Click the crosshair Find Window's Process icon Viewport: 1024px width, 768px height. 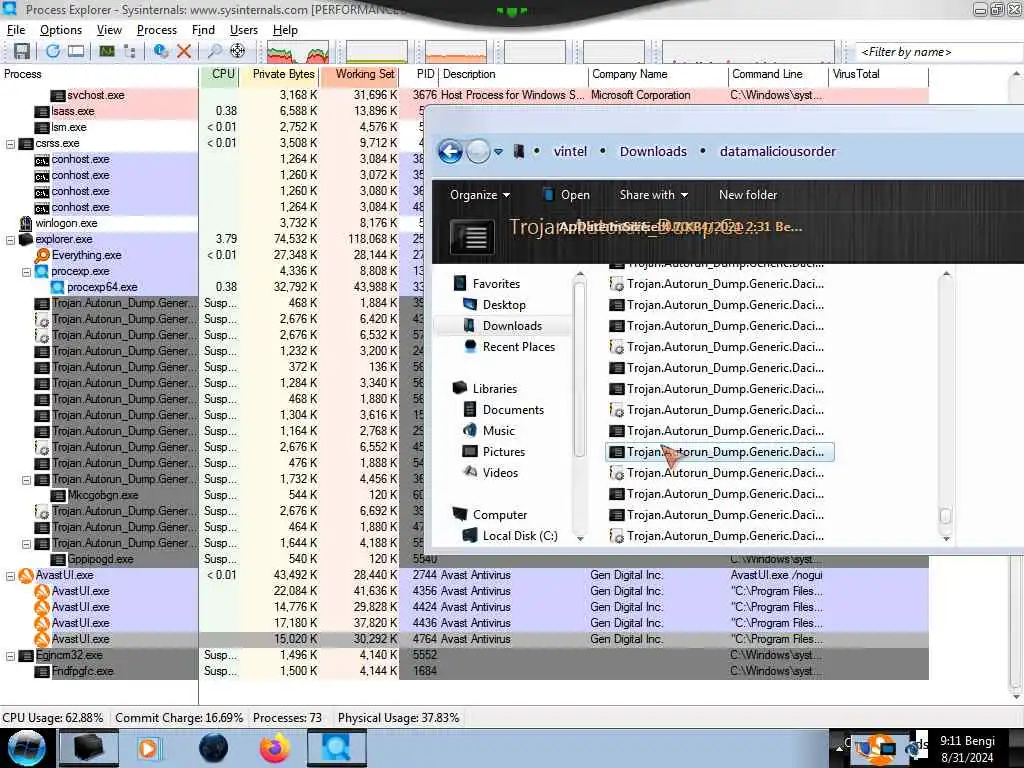coord(238,51)
